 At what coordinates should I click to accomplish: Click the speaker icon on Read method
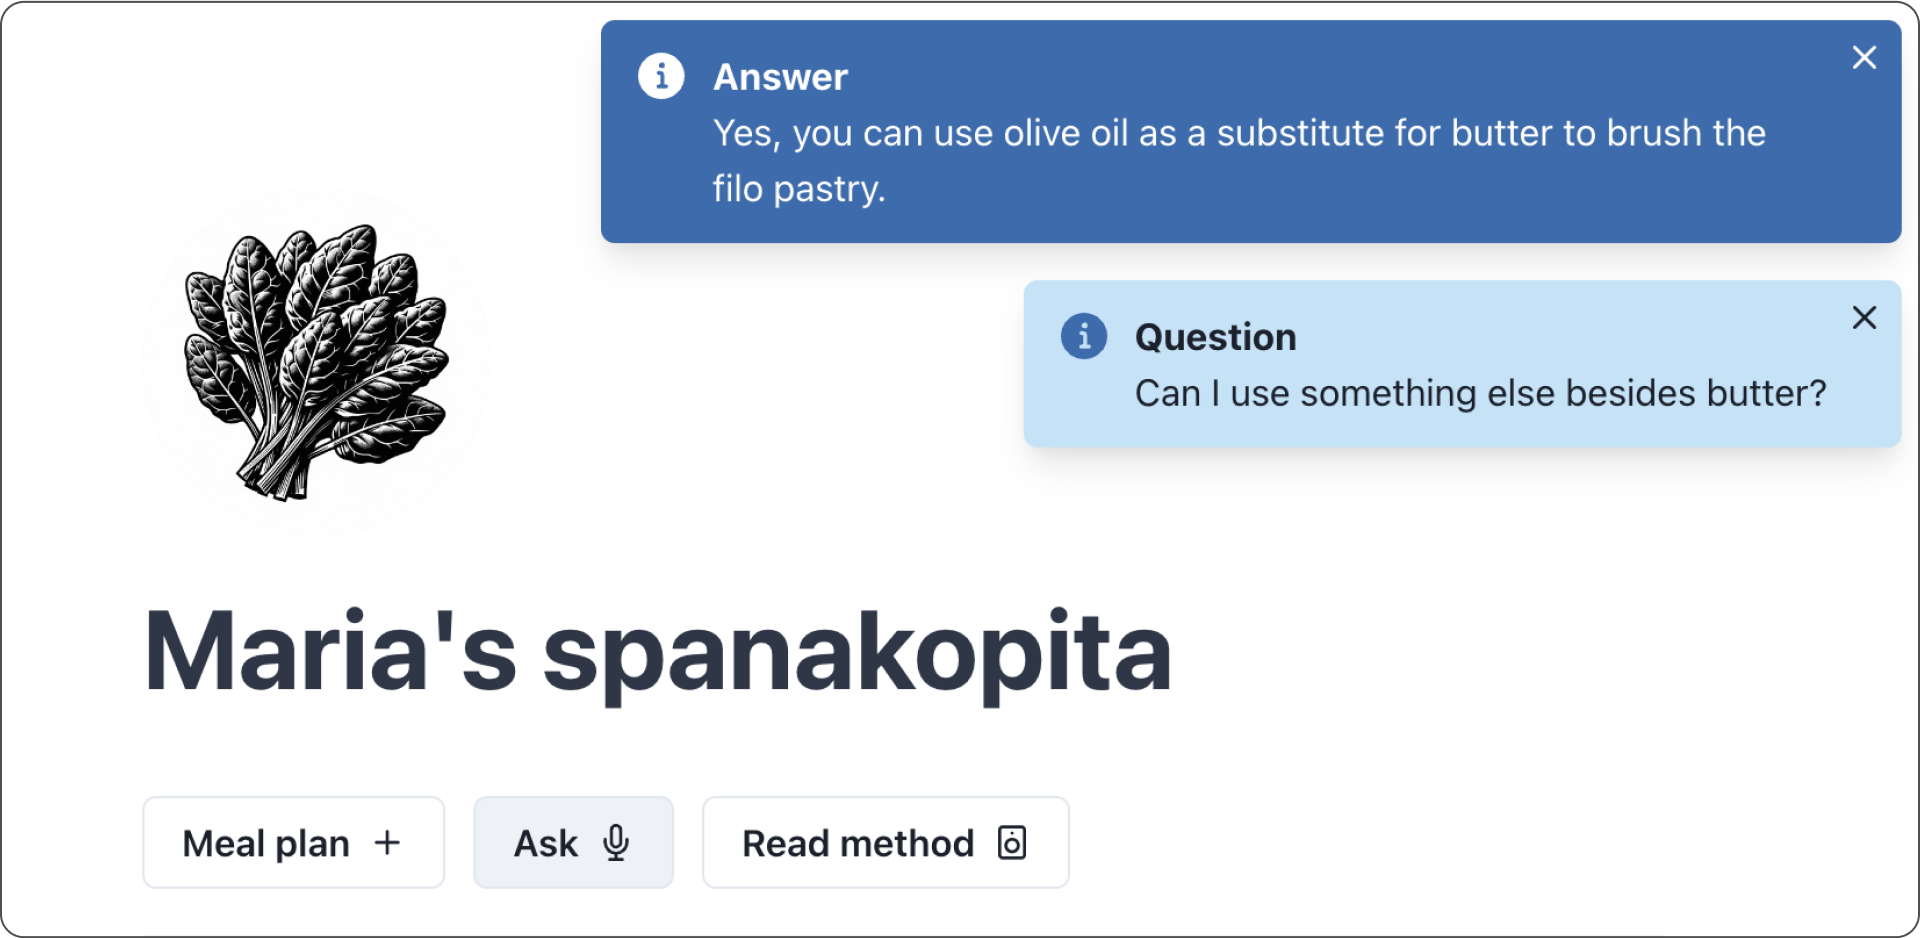click(1012, 843)
